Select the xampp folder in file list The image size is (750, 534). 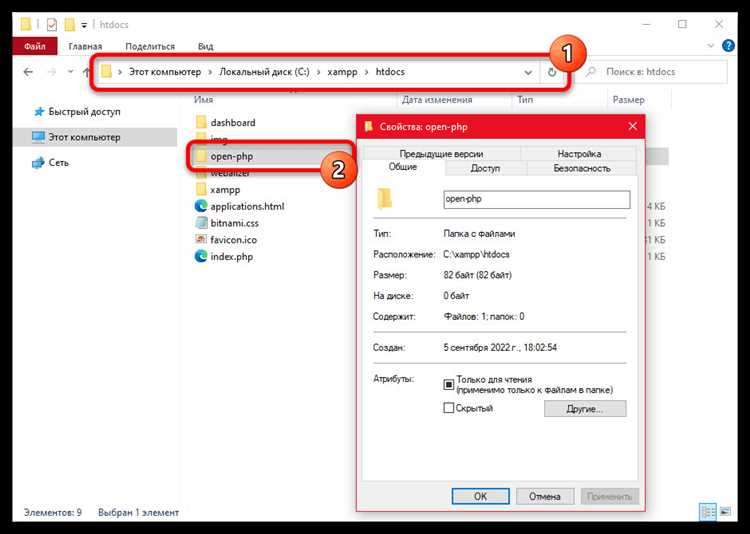point(225,189)
